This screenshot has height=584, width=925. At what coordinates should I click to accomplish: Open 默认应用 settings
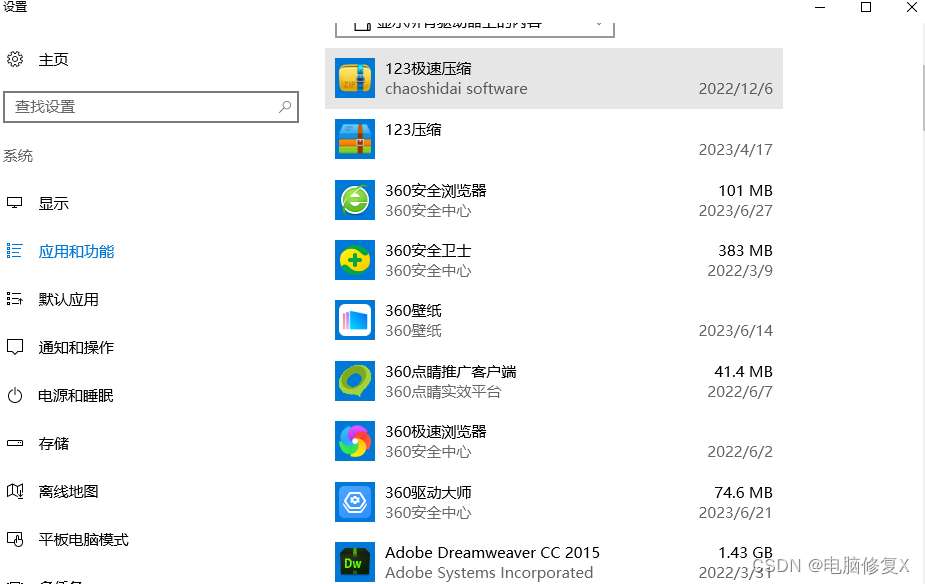[68, 300]
